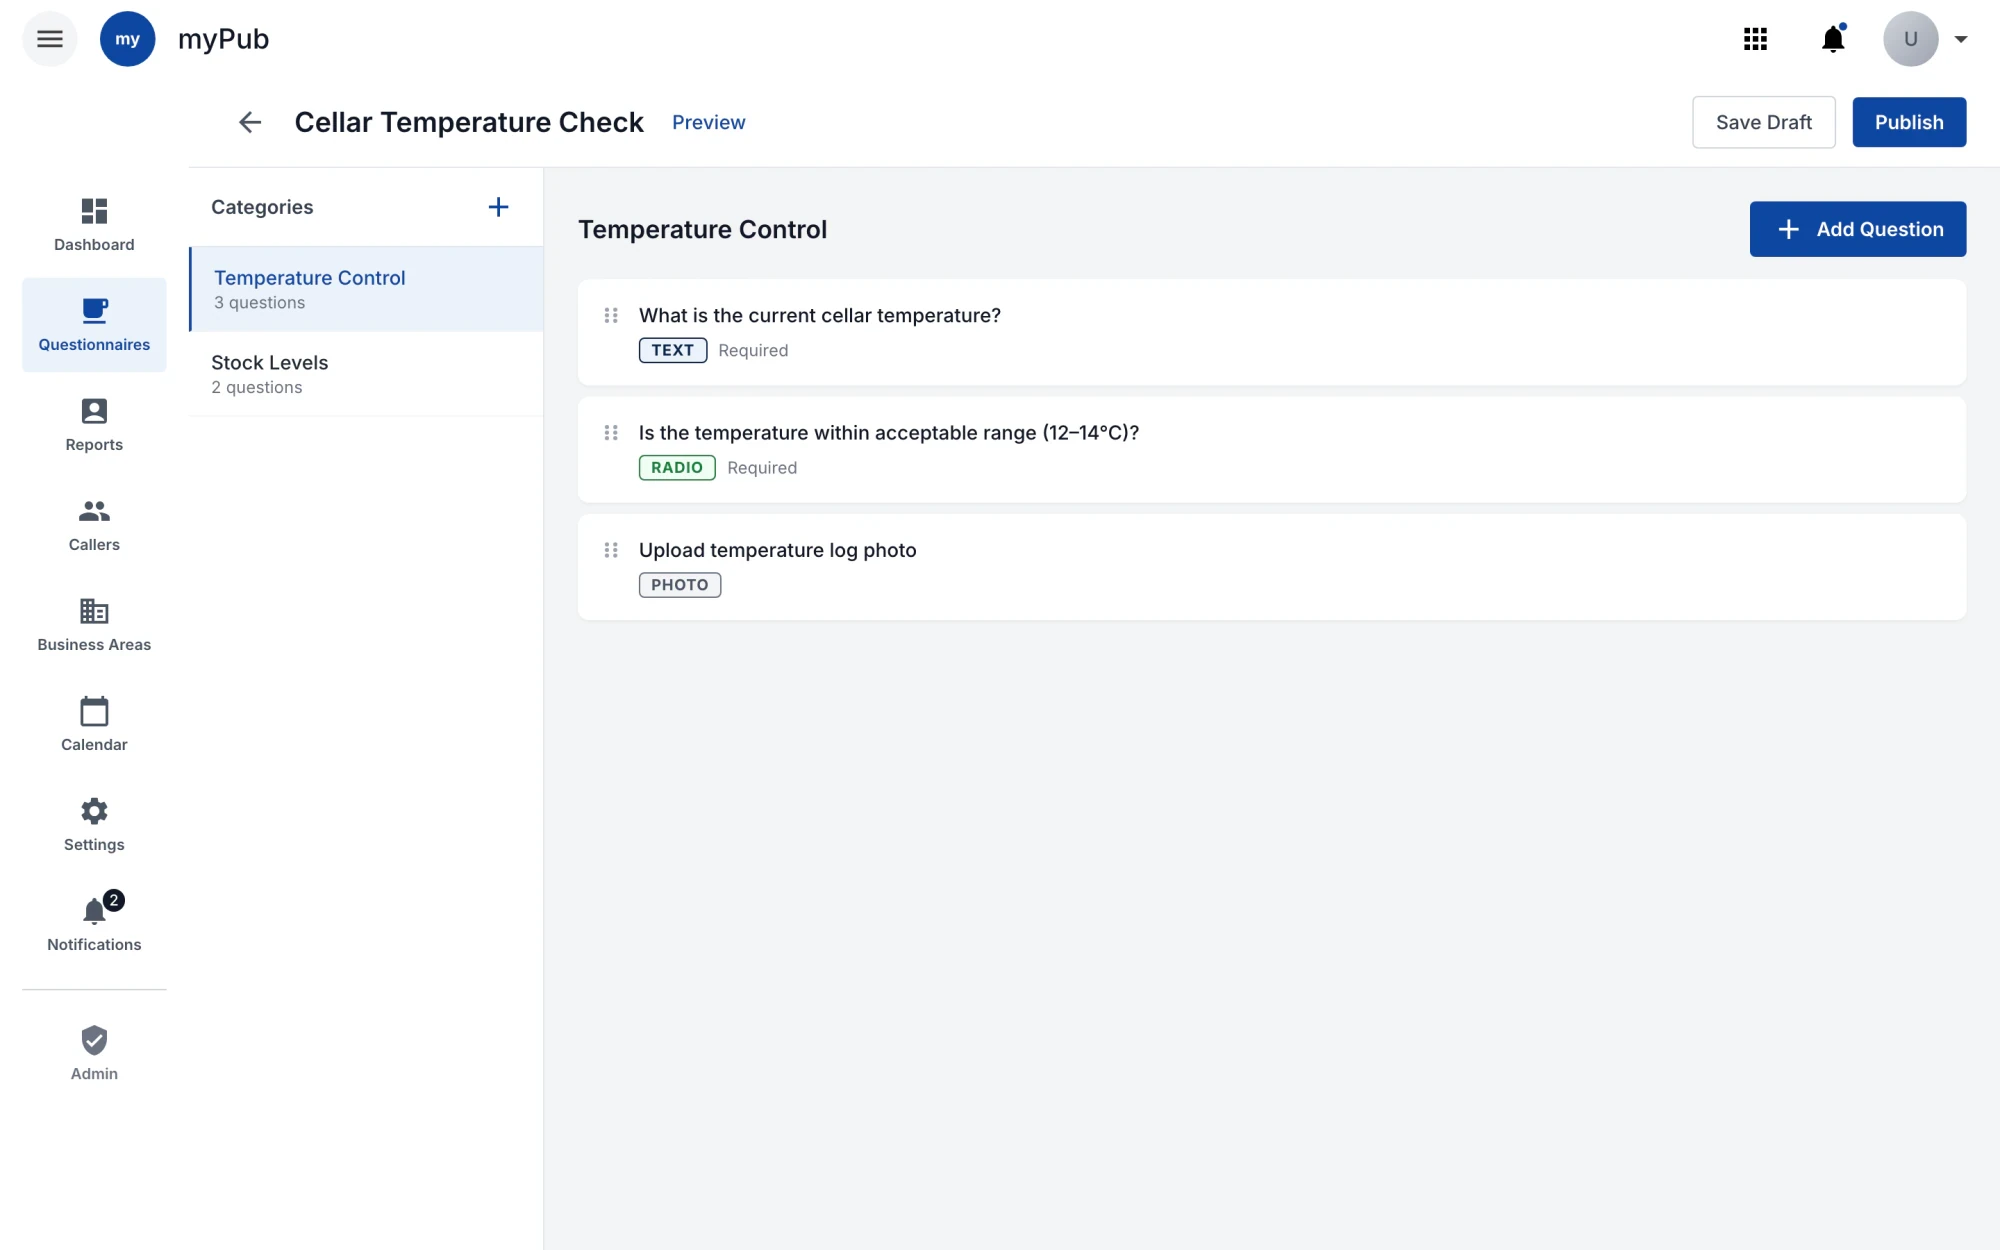Screen dimensions: 2000x1250
Task: Click the myPub round logo
Action: pyautogui.click(x=127, y=39)
